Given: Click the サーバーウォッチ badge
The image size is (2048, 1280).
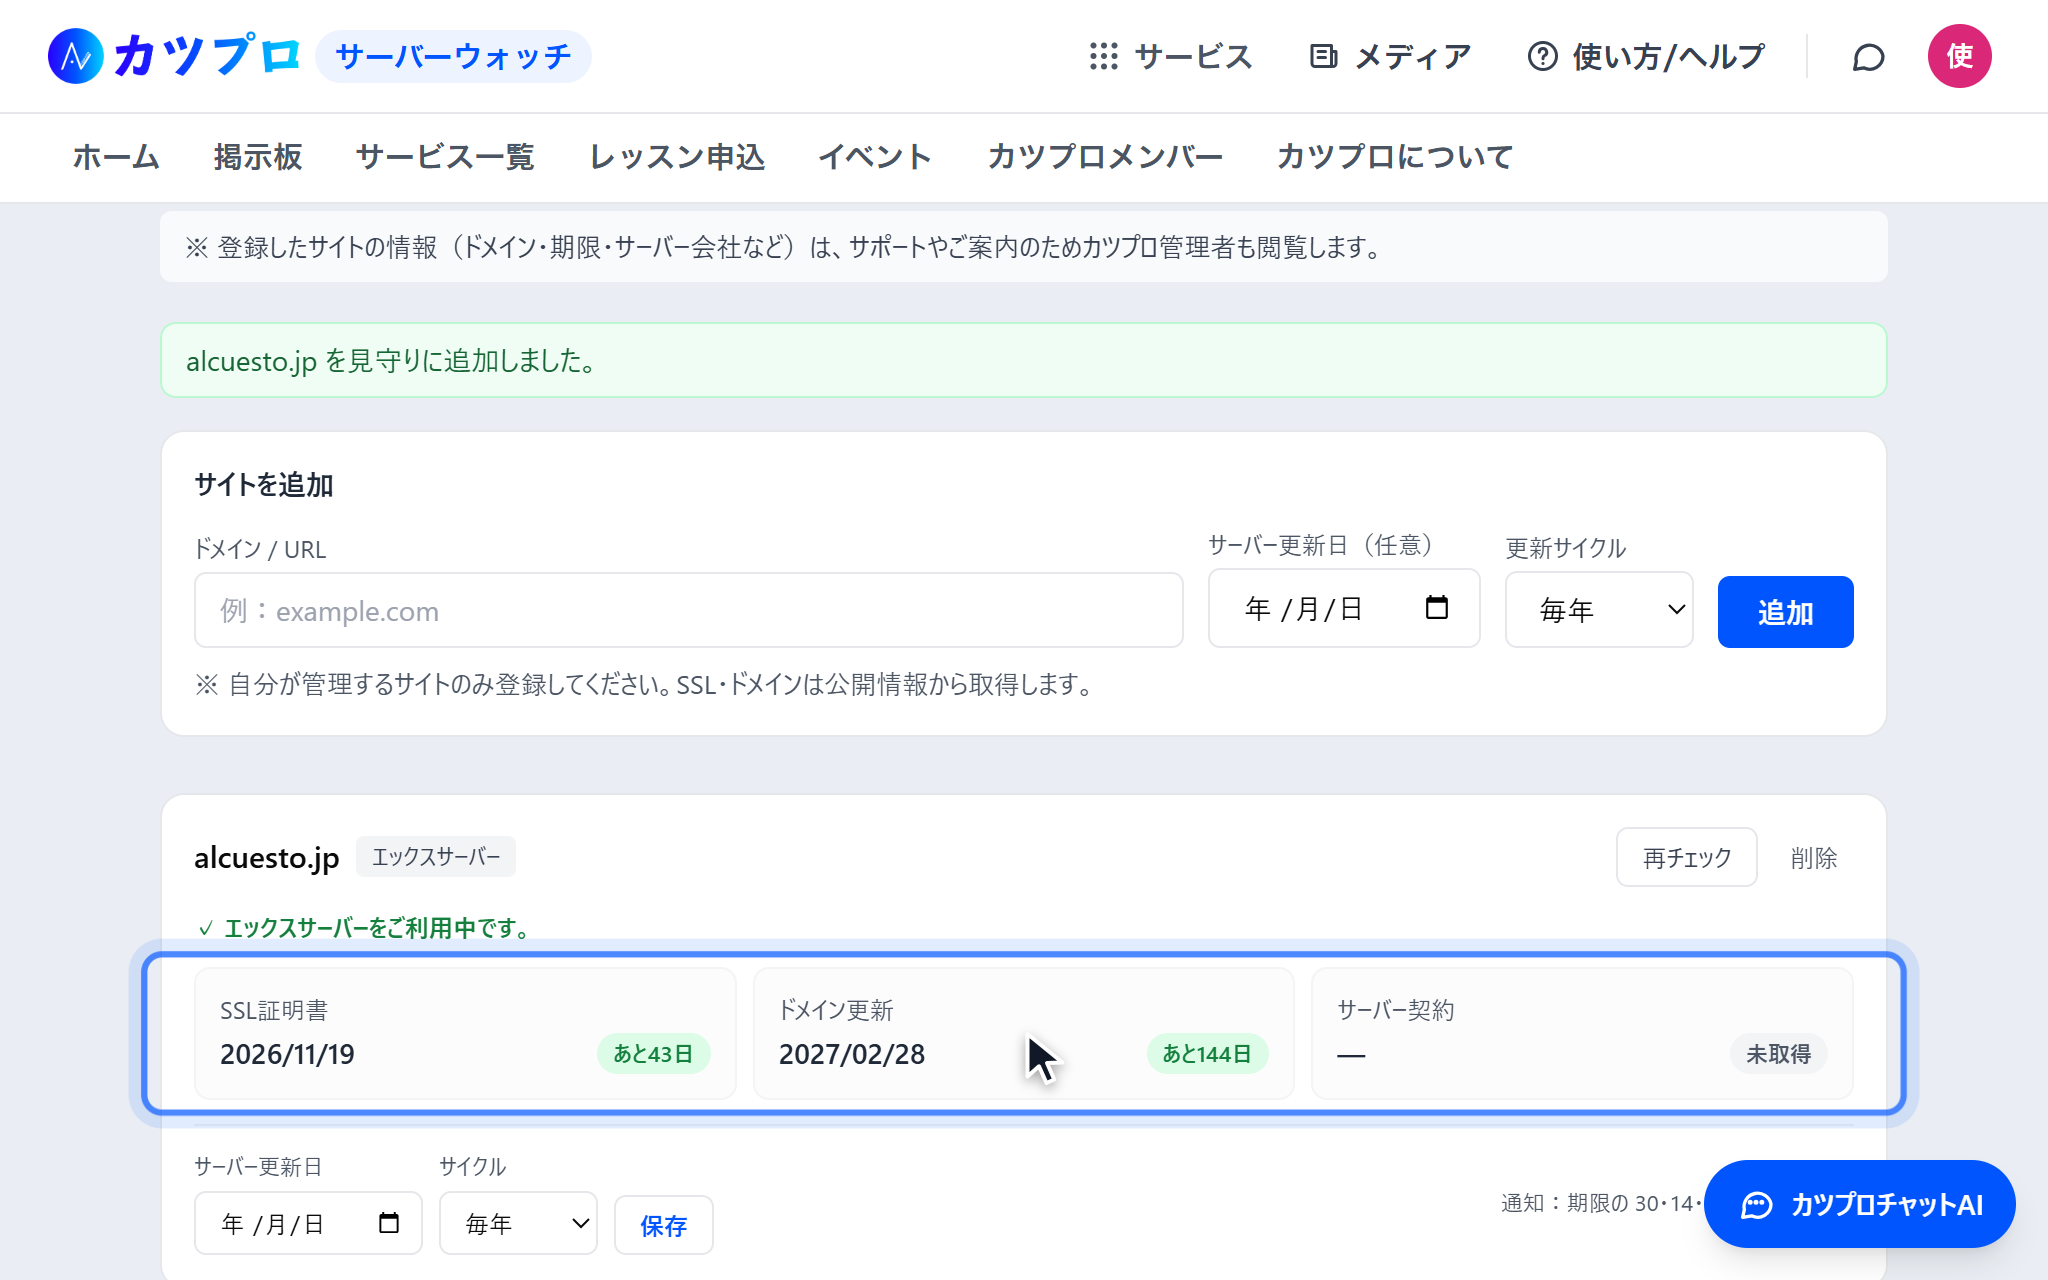Looking at the screenshot, I should [453, 56].
